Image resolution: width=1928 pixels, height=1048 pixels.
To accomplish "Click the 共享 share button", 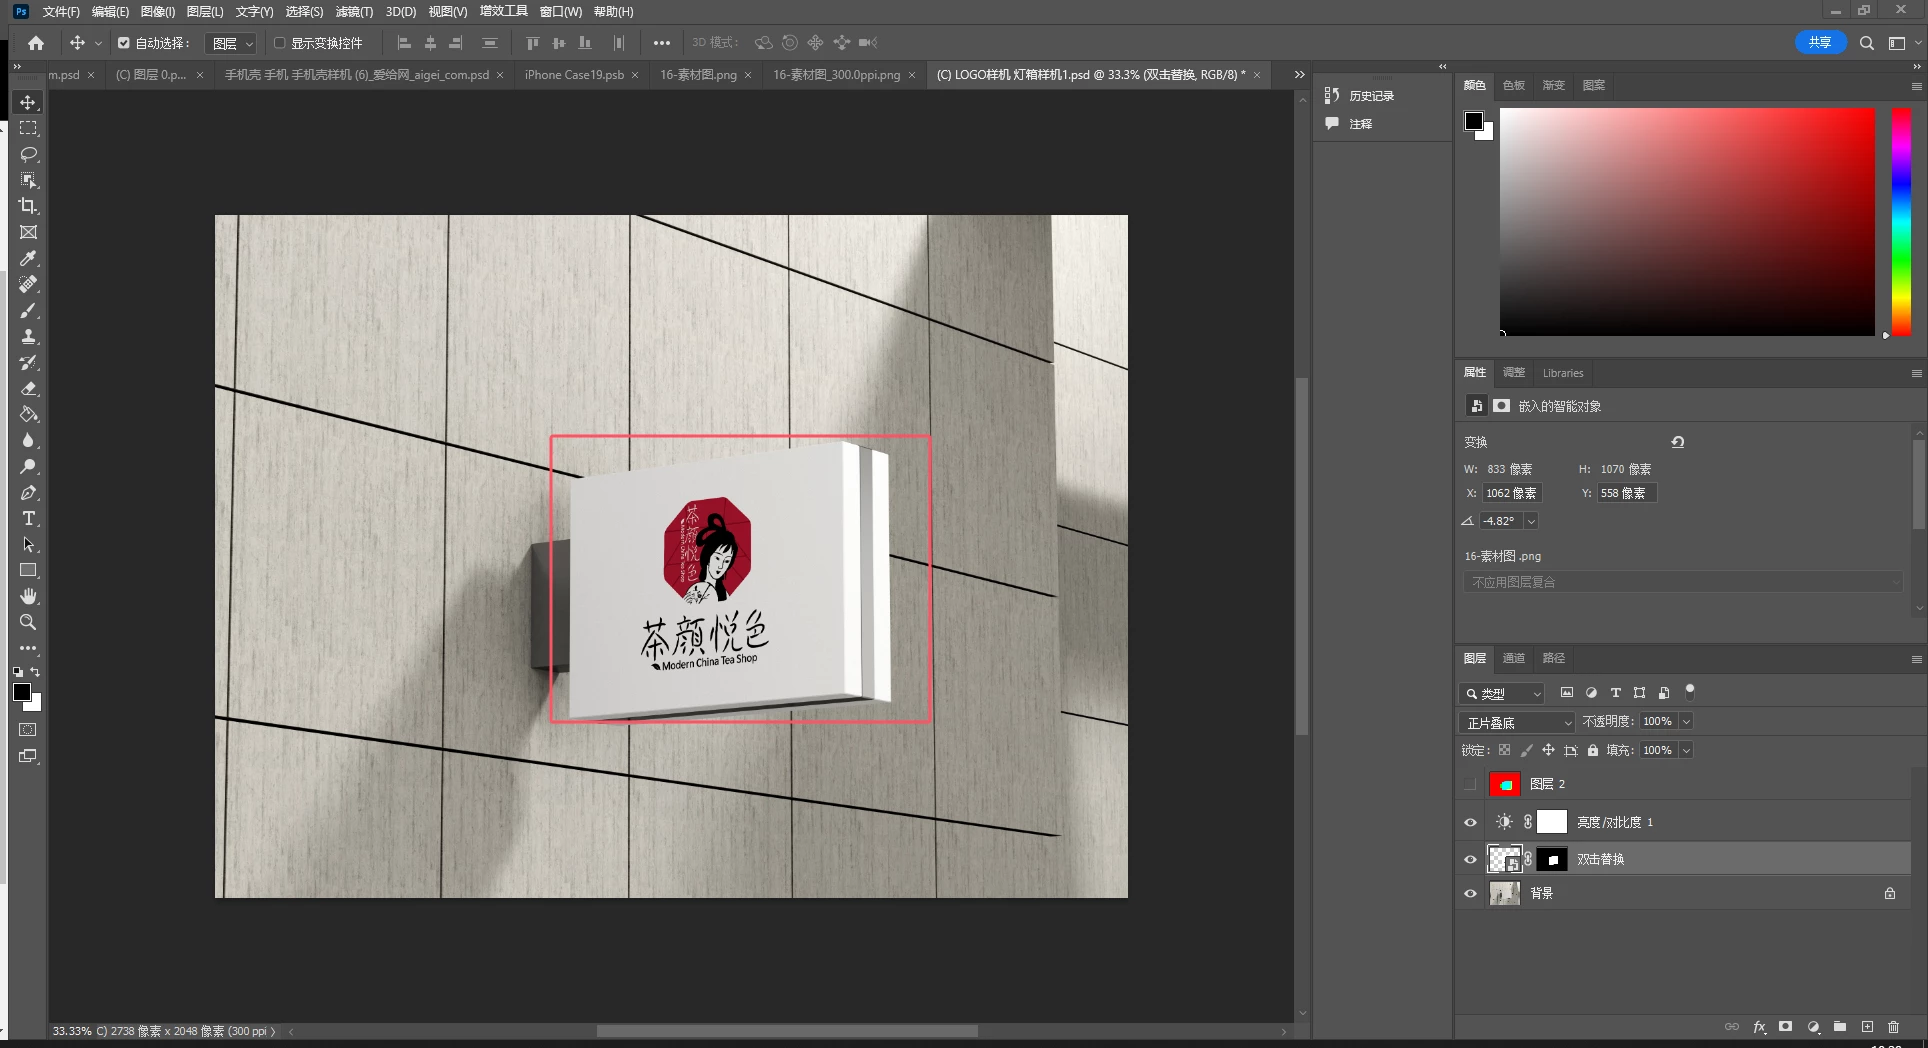I will click(x=1820, y=43).
